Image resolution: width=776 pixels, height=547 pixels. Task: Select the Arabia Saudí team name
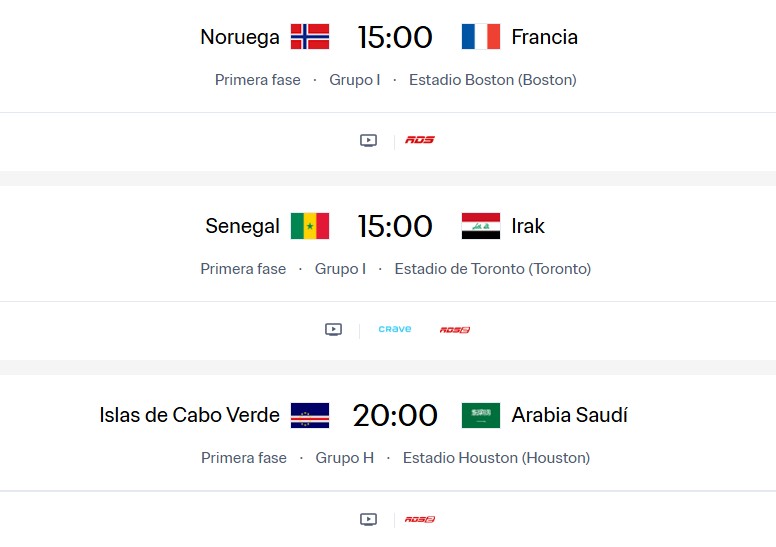[x=569, y=415]
